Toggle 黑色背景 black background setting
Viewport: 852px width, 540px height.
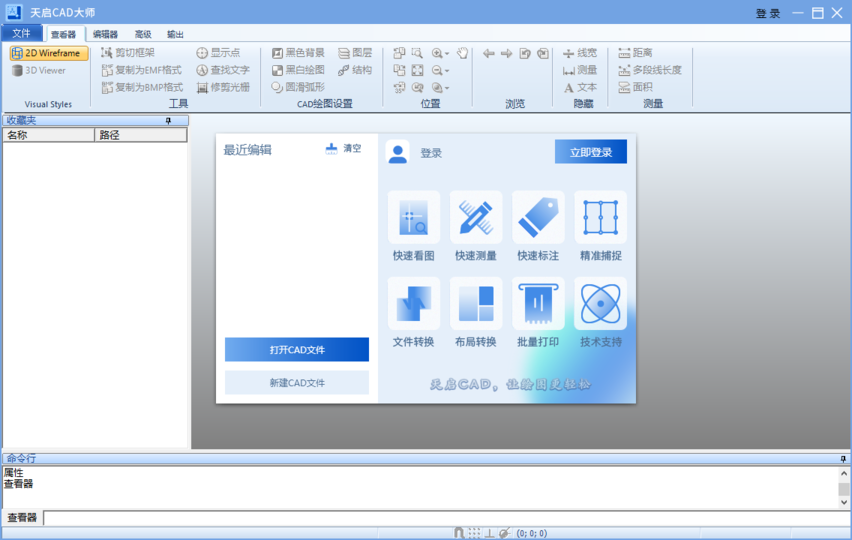click(x=298, y=53)
